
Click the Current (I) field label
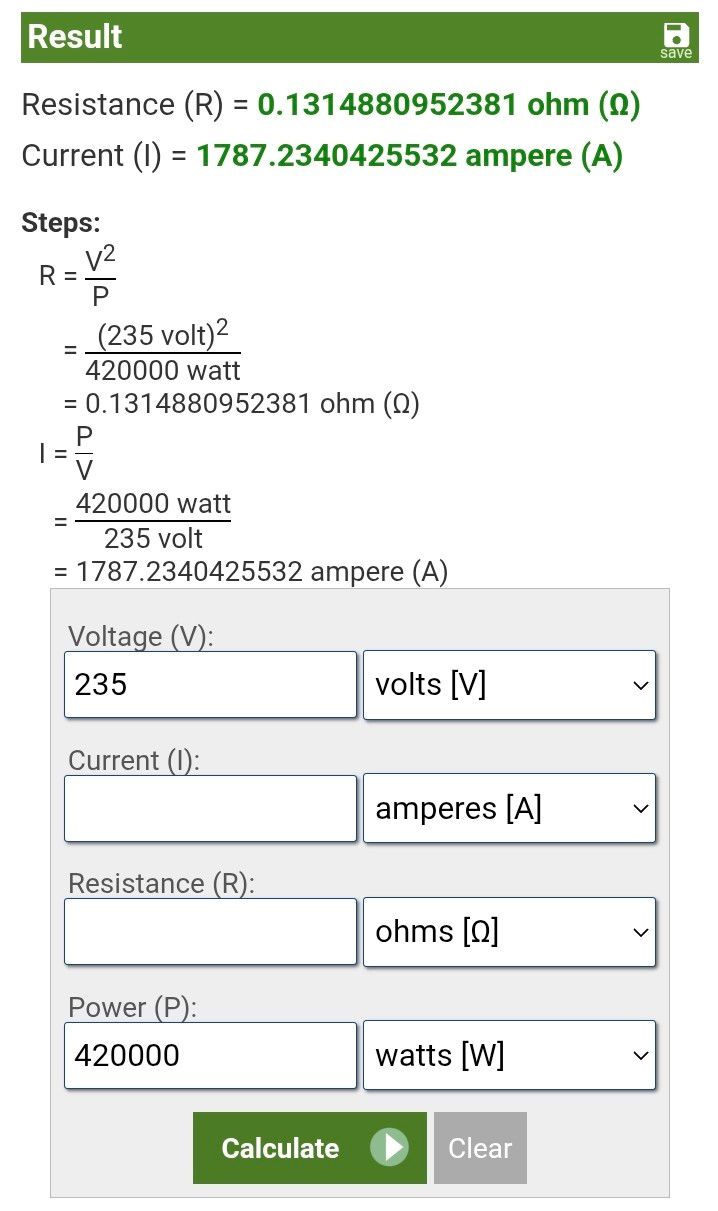134,760
